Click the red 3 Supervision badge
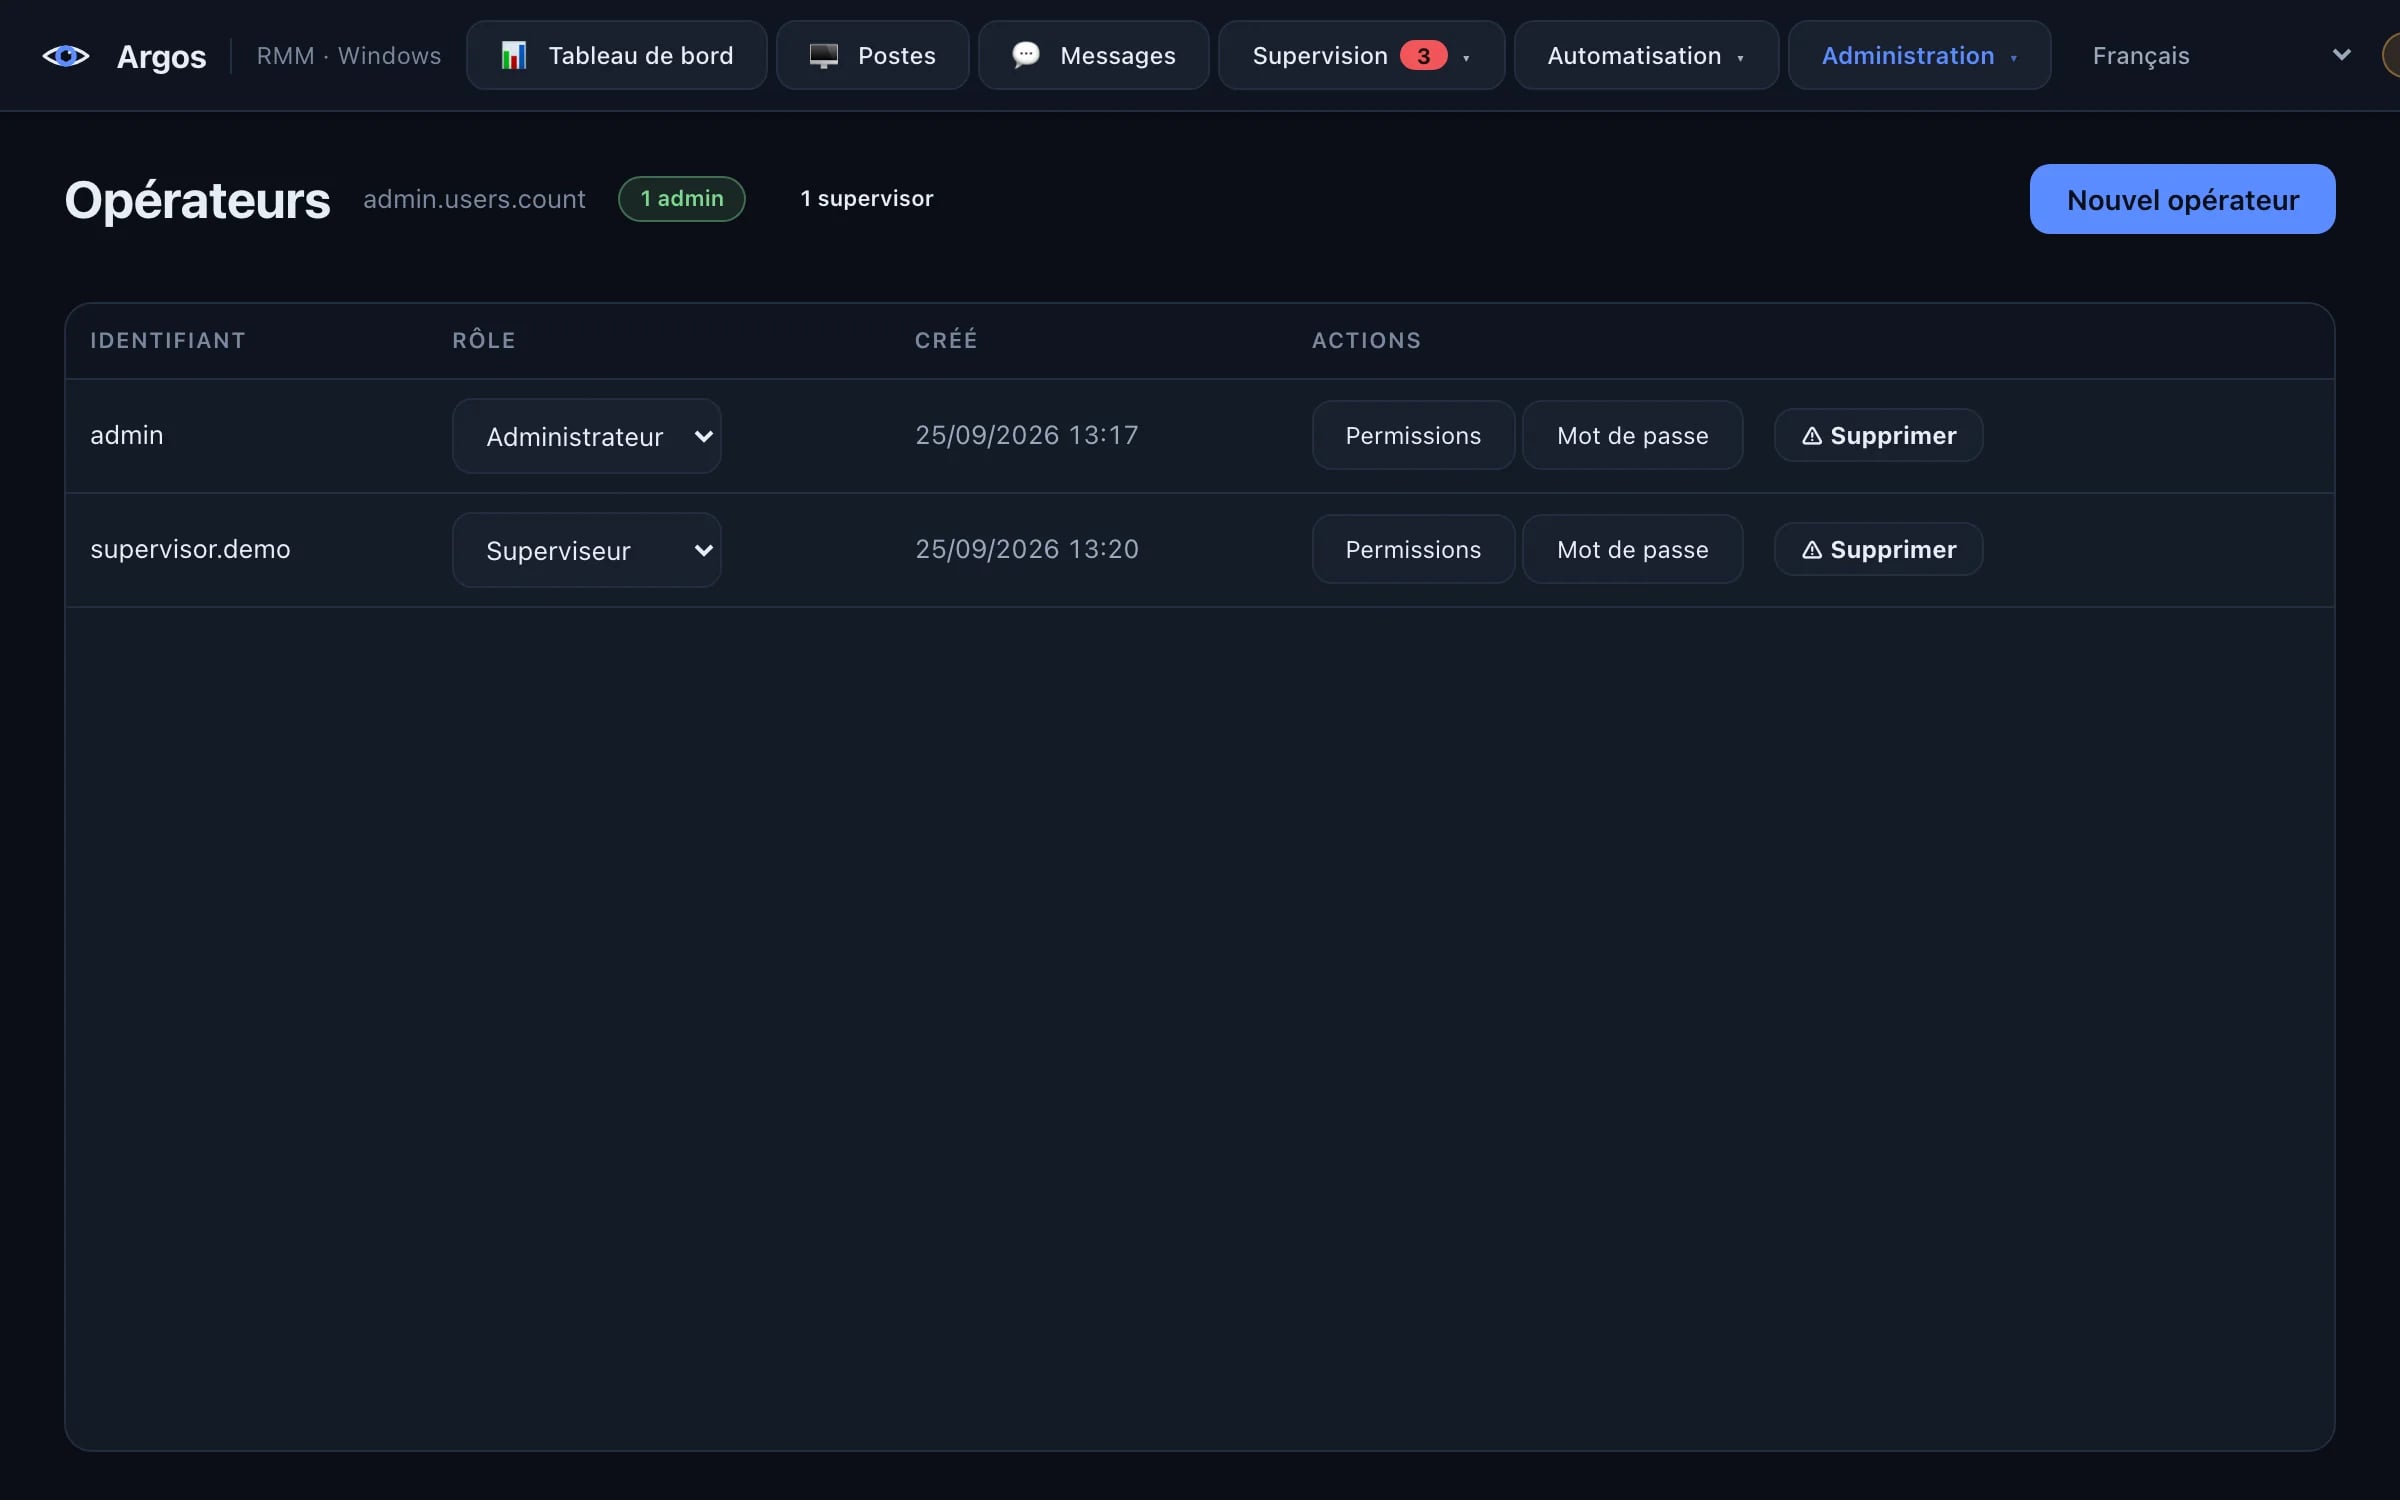This screenshot has width=2400, height=1500. tap(1423, 55)
